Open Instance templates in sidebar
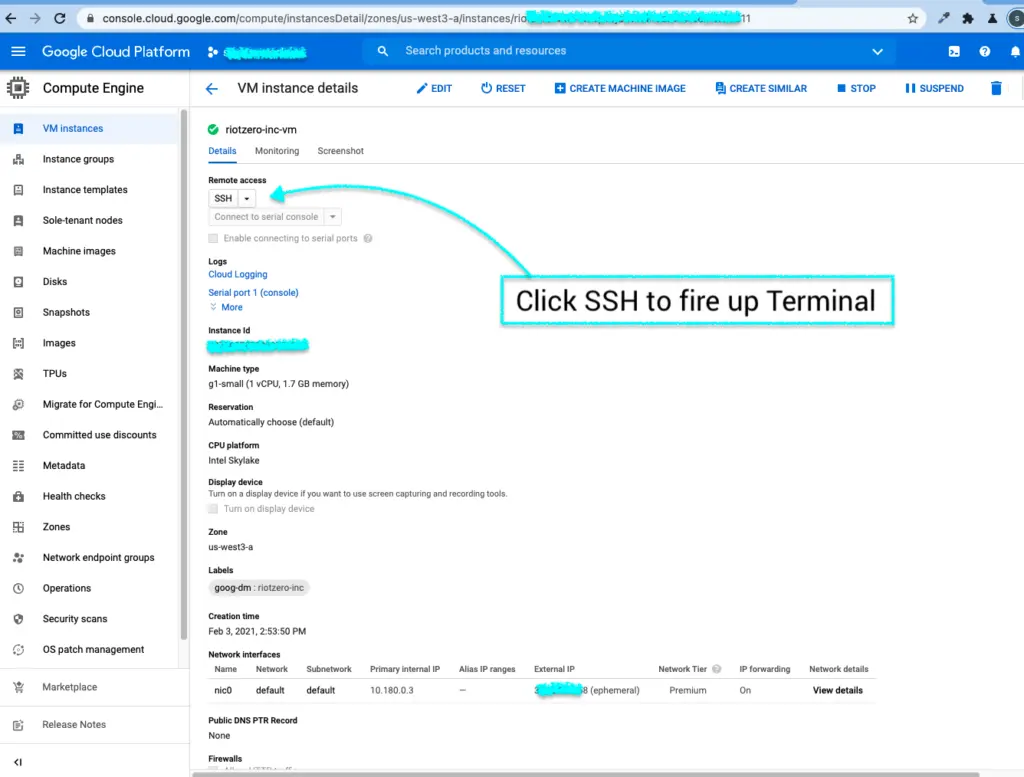The image size is (1024, 777). click(x=85, y=190)
